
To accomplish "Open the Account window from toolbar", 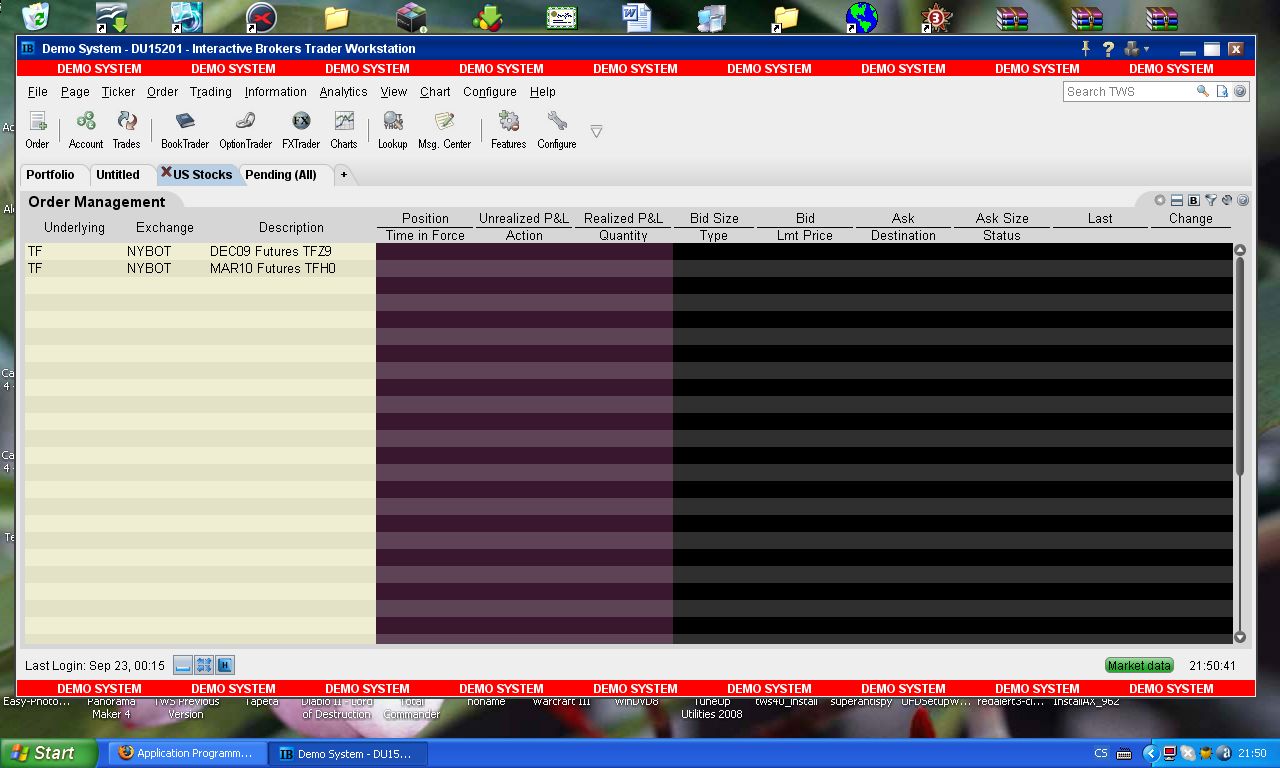I will pyautogui.click(x=86, y=130).
